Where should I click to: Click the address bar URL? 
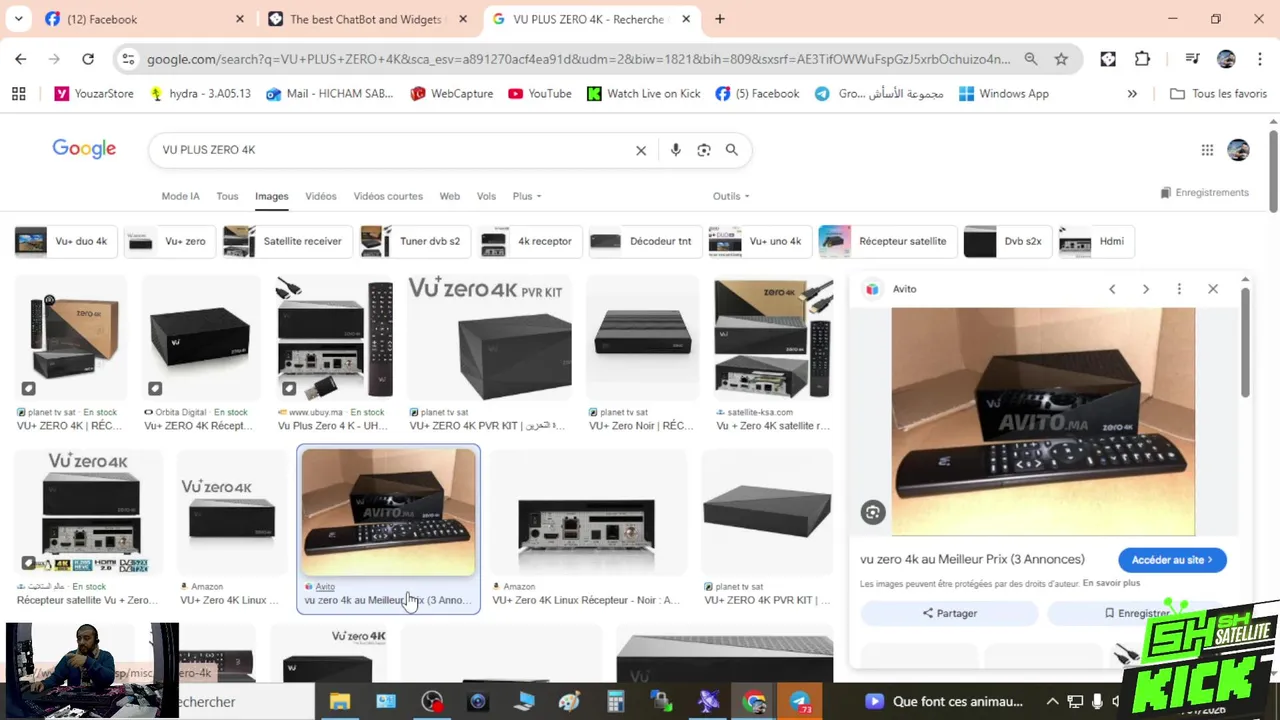[x=578, y=59]
